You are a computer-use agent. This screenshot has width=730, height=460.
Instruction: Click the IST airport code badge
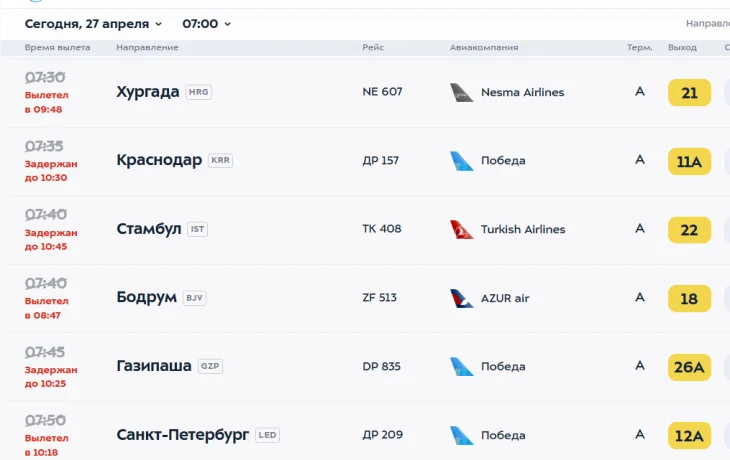197,229
